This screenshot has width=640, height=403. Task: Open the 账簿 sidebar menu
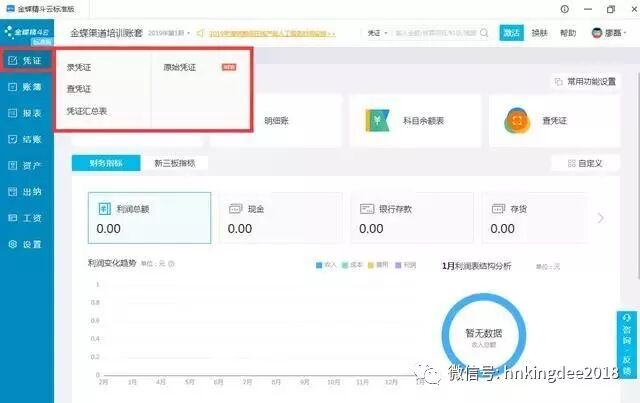pos(26,87)
